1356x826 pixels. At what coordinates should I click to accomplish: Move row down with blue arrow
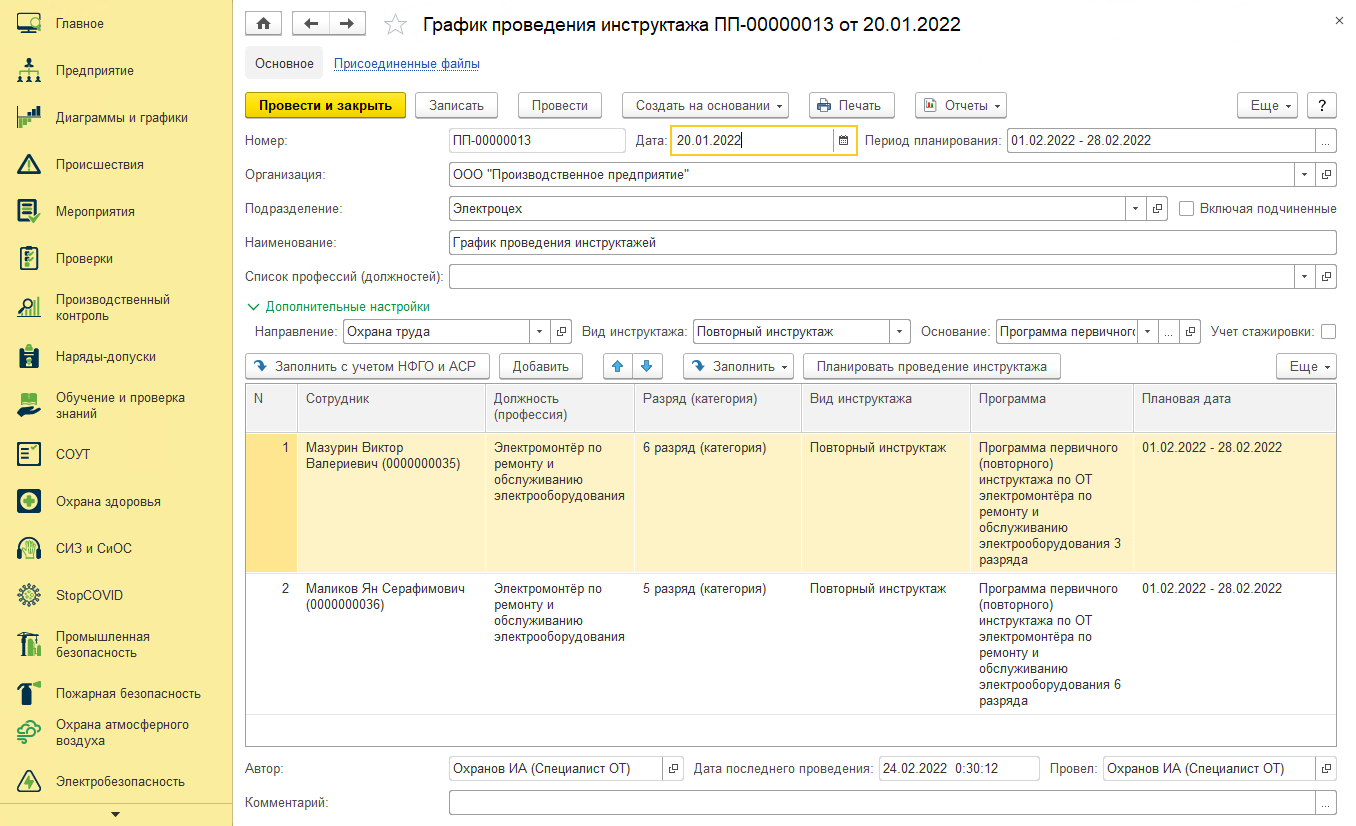[645, 367]
